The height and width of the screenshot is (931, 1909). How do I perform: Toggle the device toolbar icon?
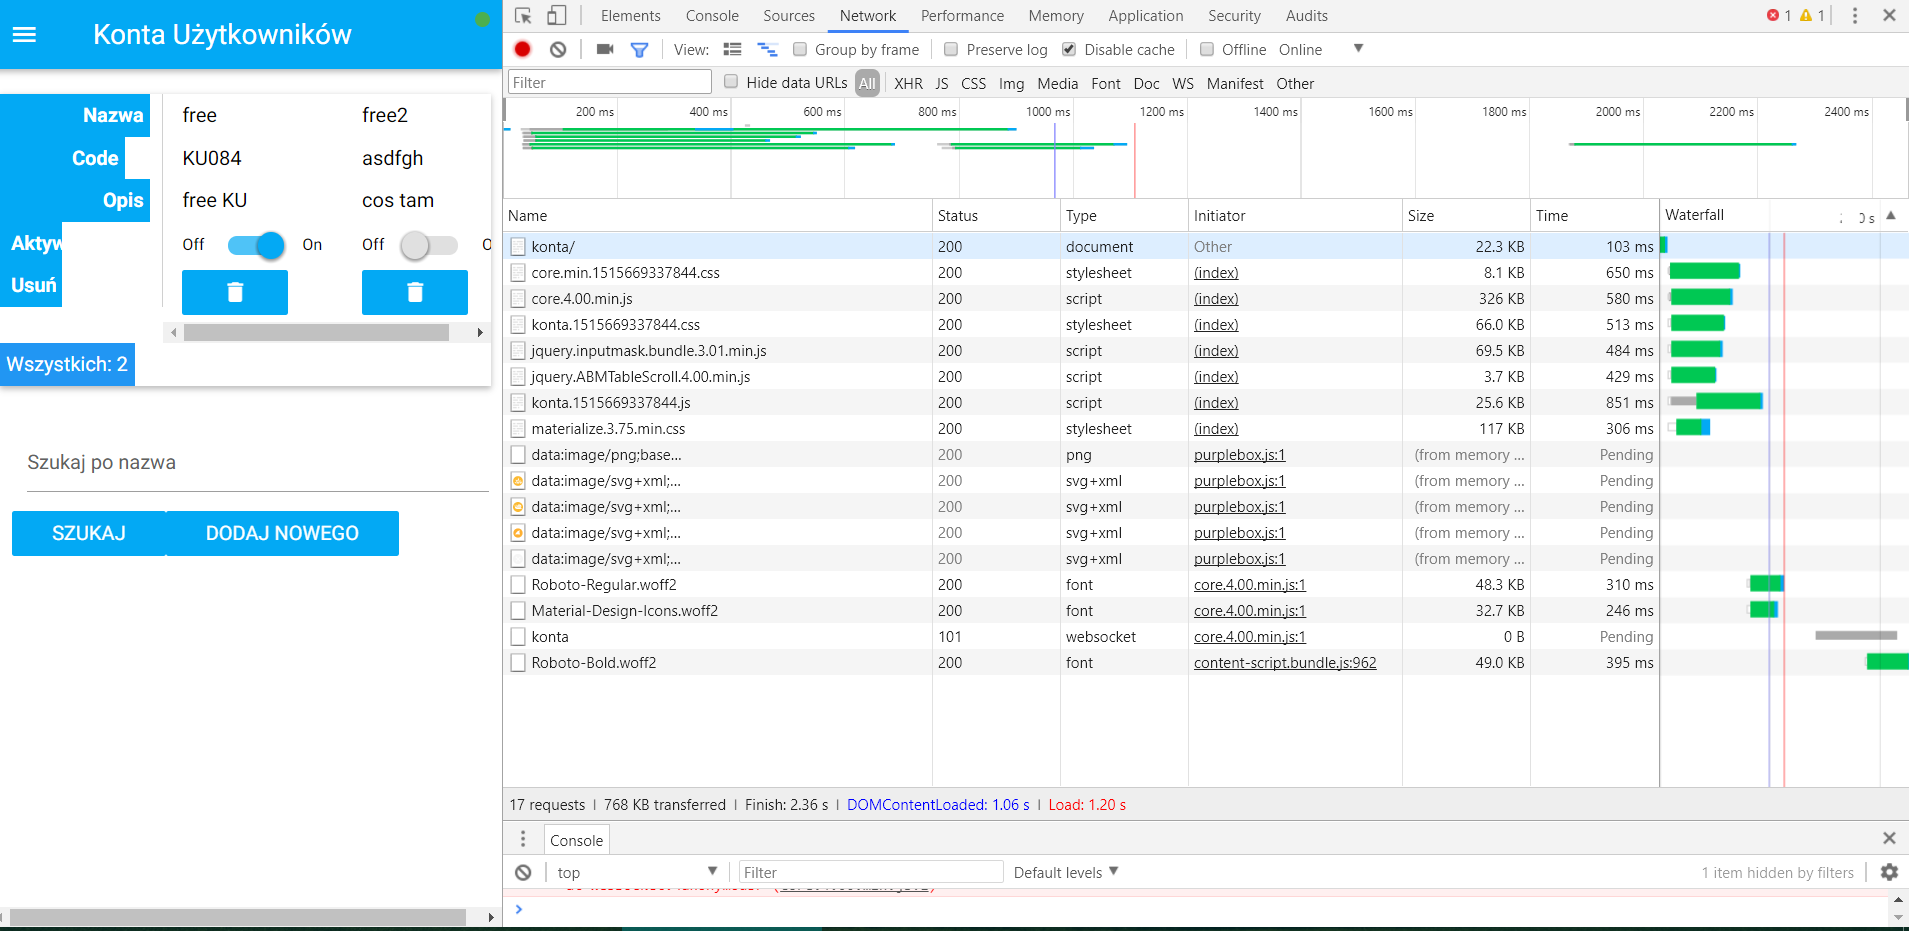(x=557, y=15)
